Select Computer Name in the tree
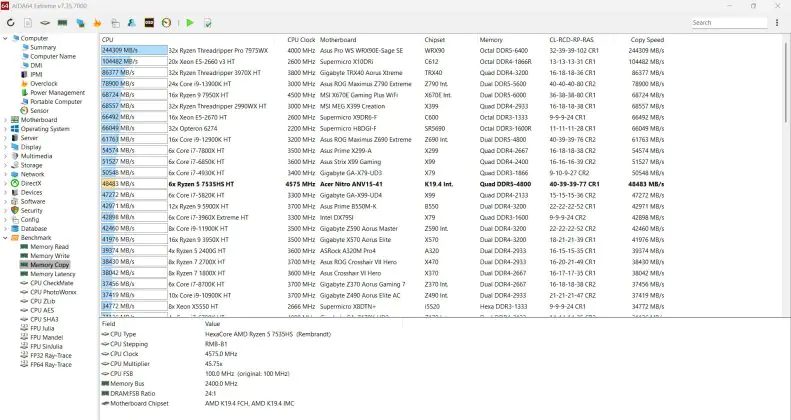Viewport: 791px width, 420px height. 53,56
